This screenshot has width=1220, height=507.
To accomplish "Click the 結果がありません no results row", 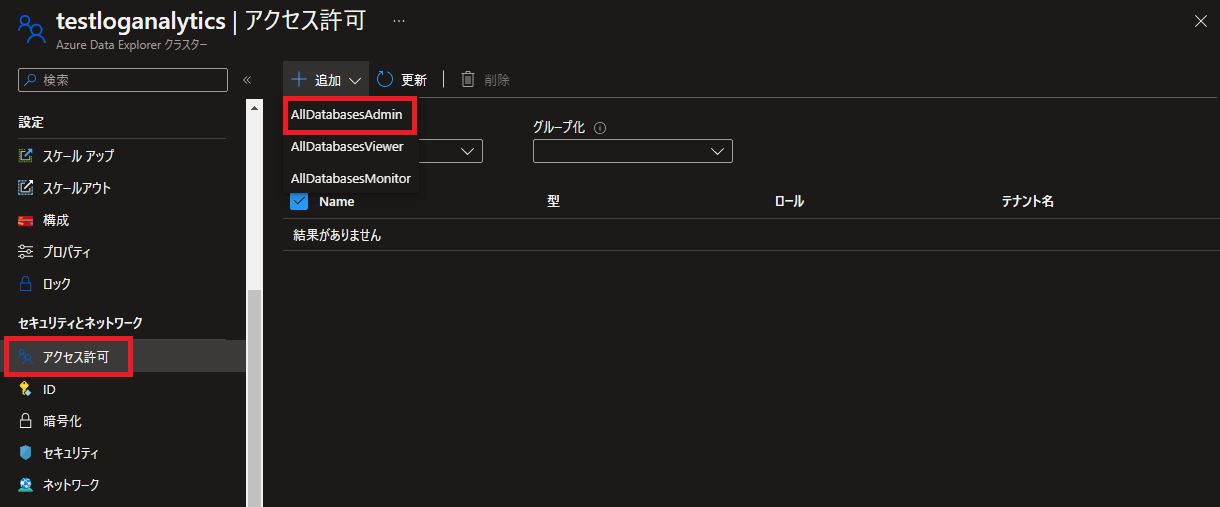I will click(751, 235).
